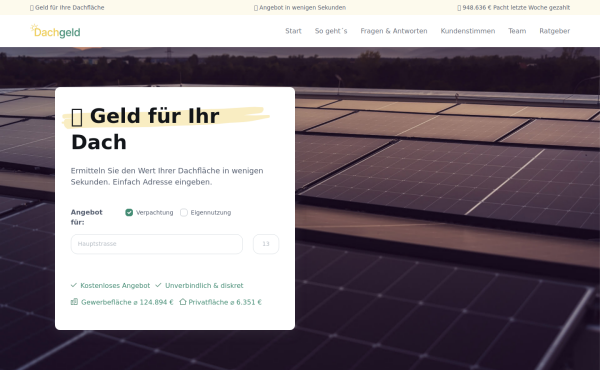Image resolution: width=600 pixels, height=375 pixels.
Task: Click the 'Ermitteln Sie den Wert' description text
Action: [167, 176]
